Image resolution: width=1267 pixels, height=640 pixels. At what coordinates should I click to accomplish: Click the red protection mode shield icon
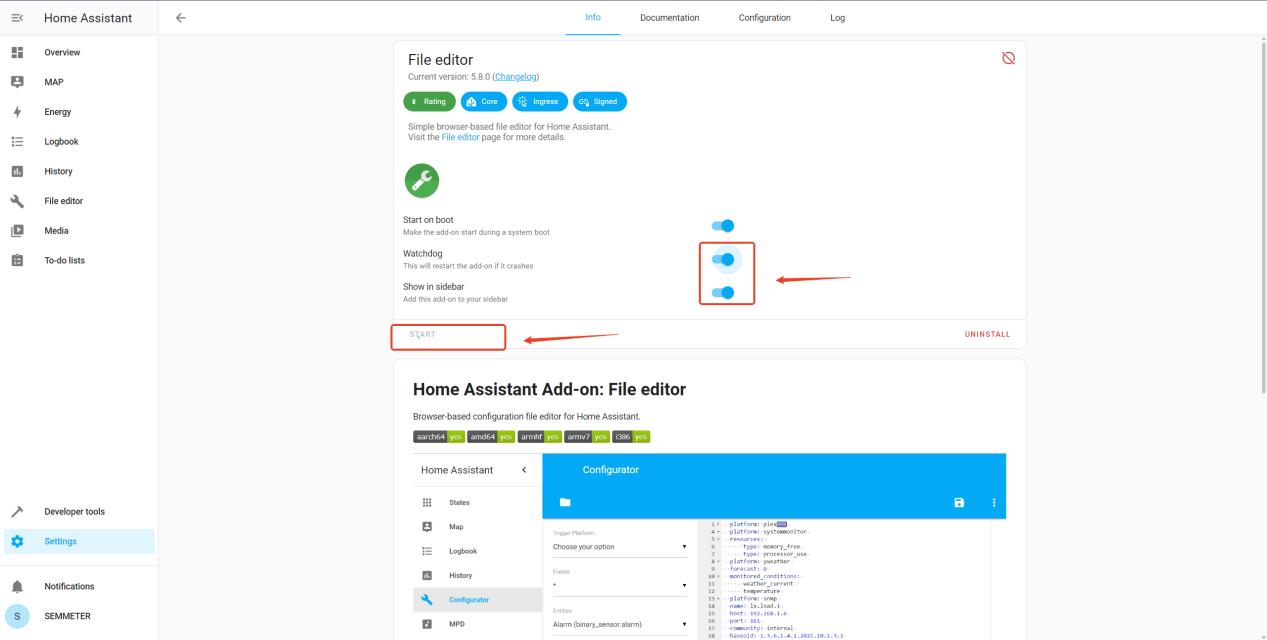coord(1008,58)
